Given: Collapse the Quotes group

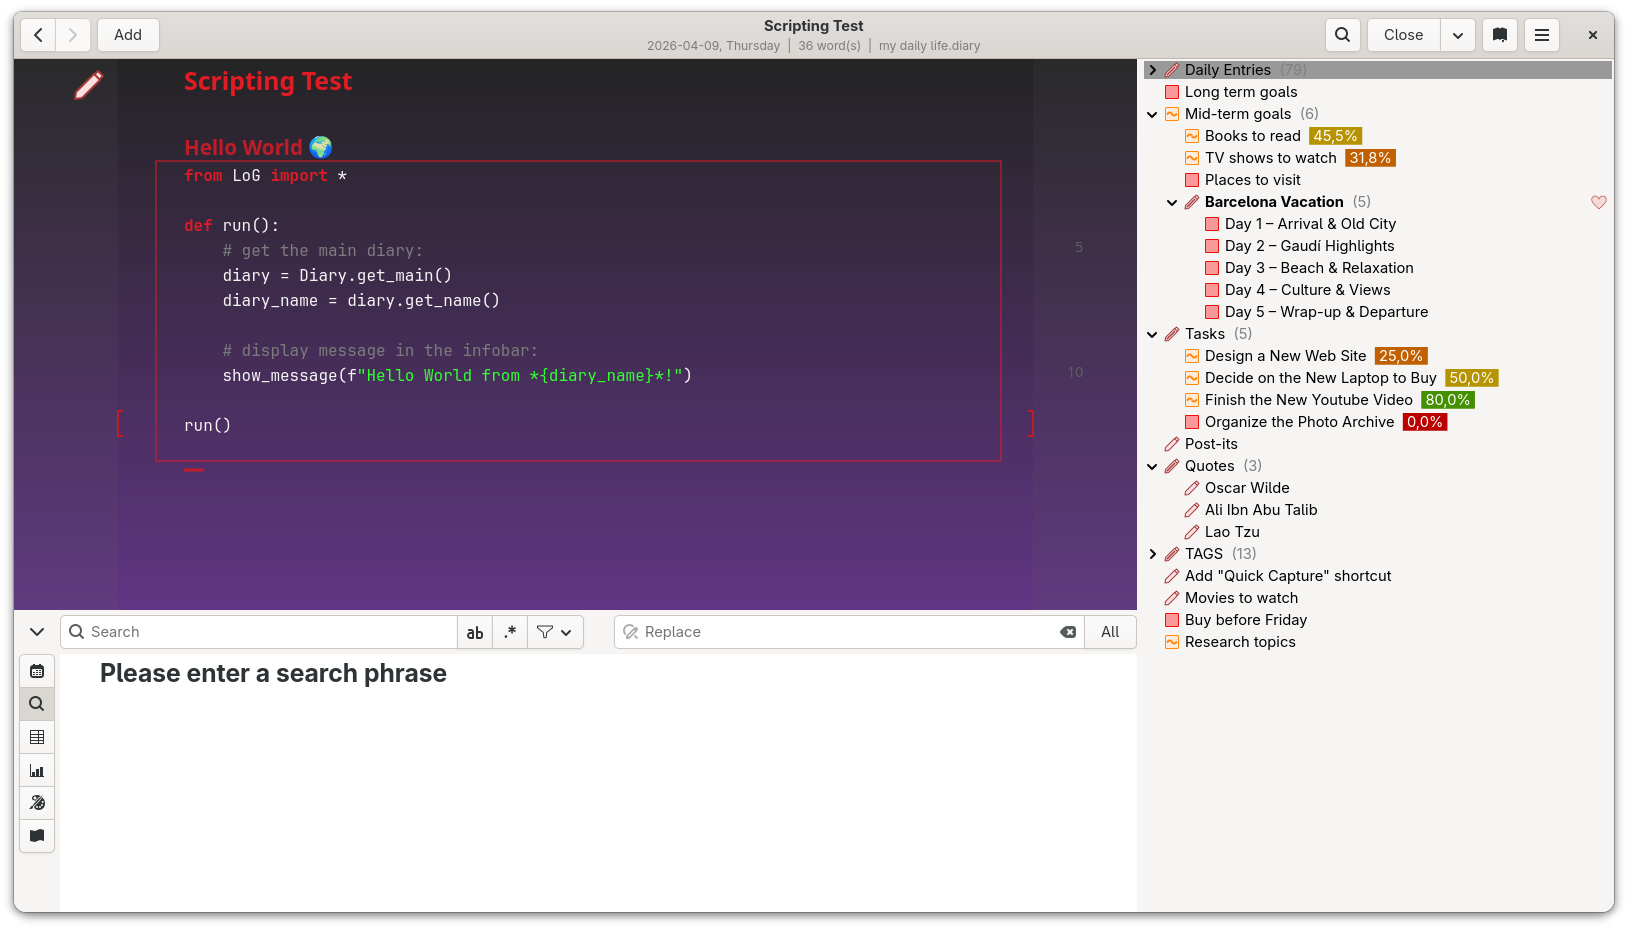Looking at the screenshot, I should [x=1153, y=466].
